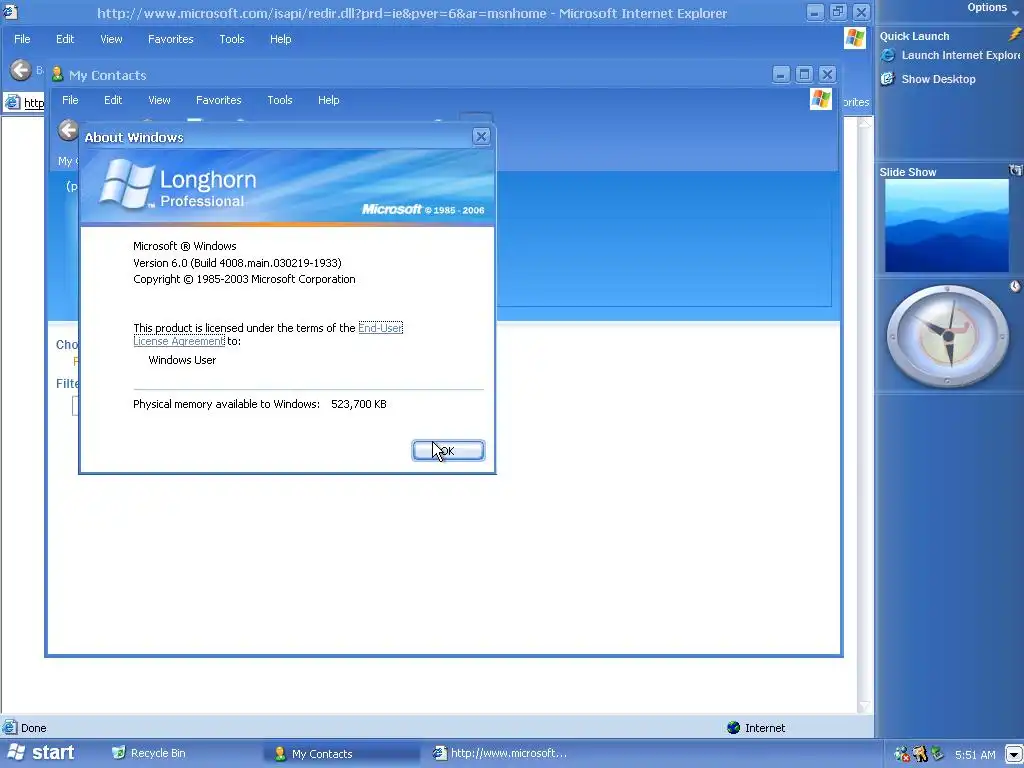Open the End-User License Agreement link
Screen dimensions: 1024x768
coord(380,328)
